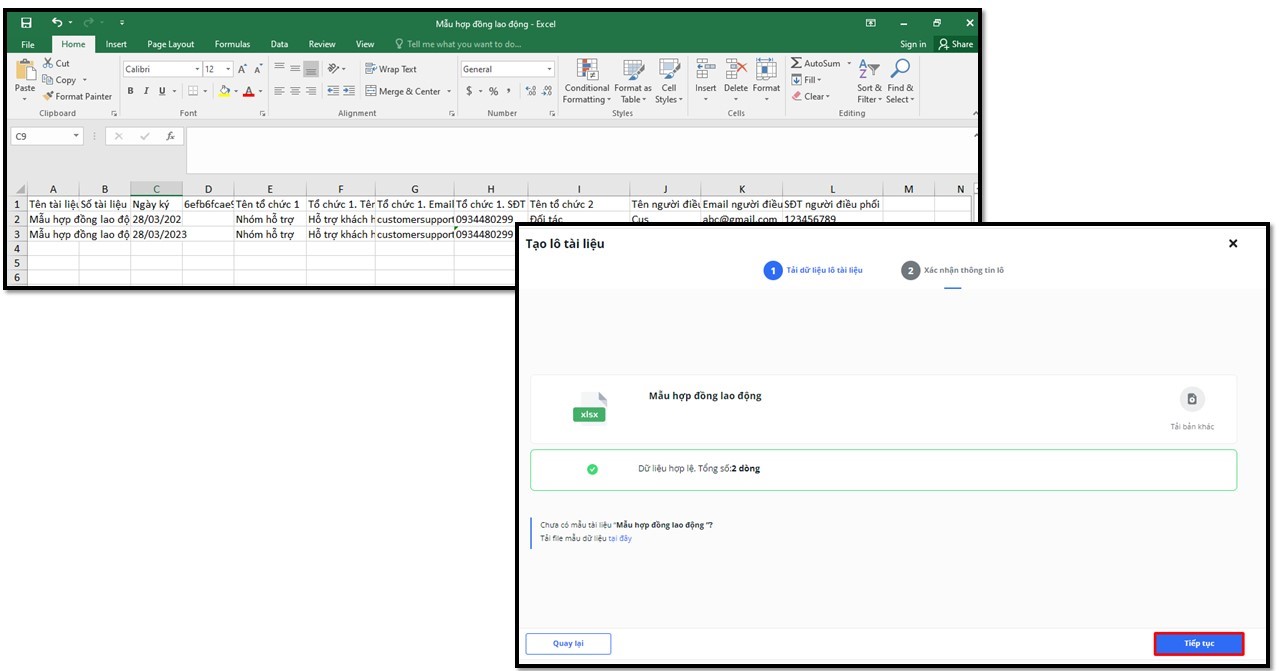Click the Copy icon in the Clipboard group
Image resolution: width=1280 pixels, height=671 pixels.
[x=48, y=80]
